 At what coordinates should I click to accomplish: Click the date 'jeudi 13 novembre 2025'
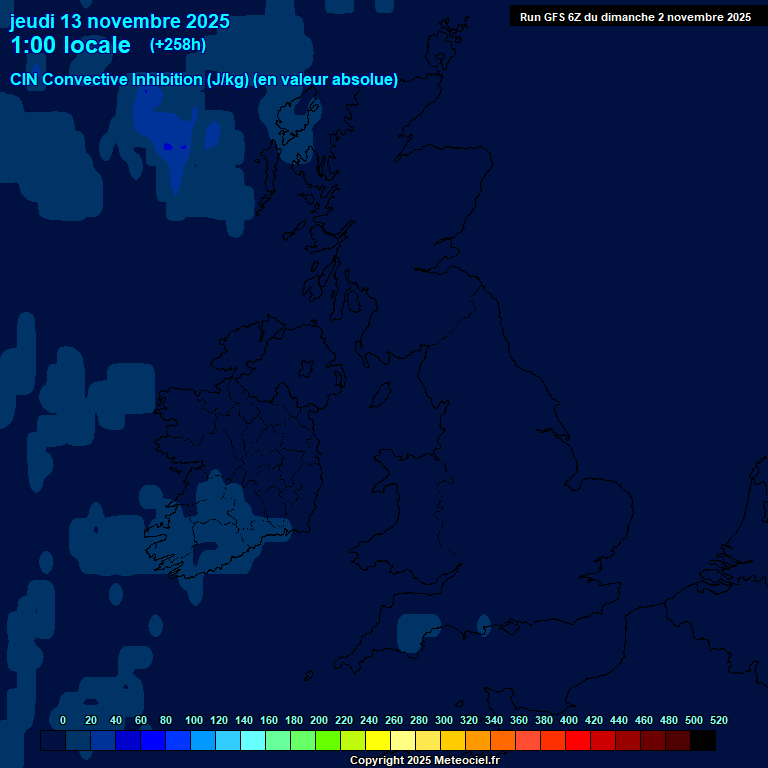pos(119,21)
